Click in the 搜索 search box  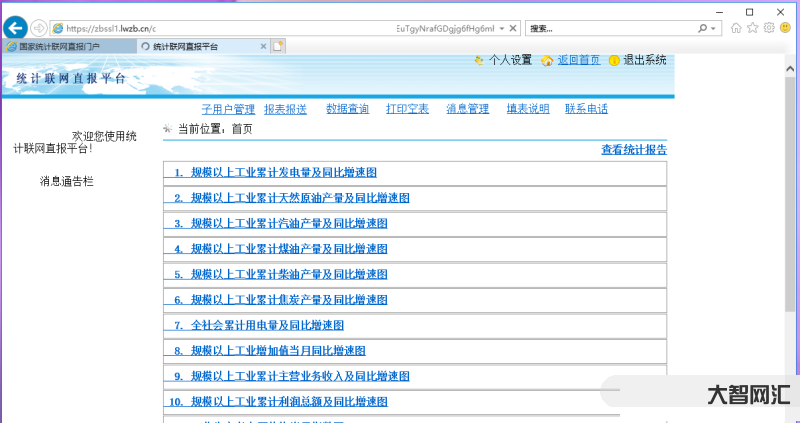click(610, 28)
